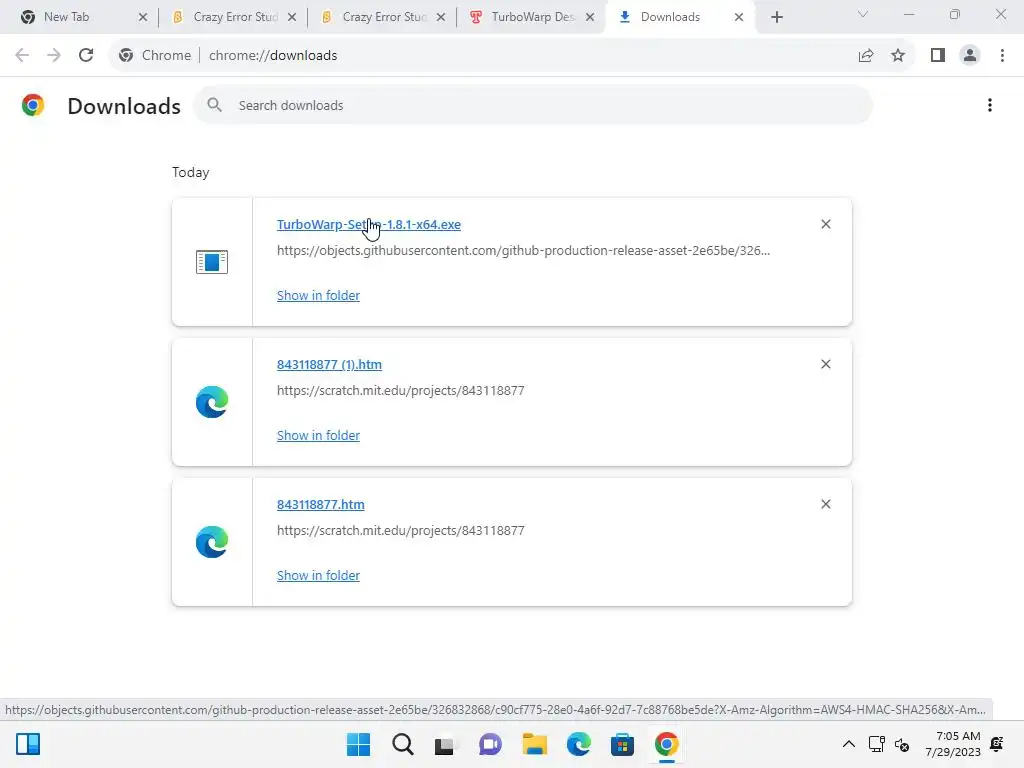Open the tab search chevron
Screen dimensions: 1024x768
863,14
